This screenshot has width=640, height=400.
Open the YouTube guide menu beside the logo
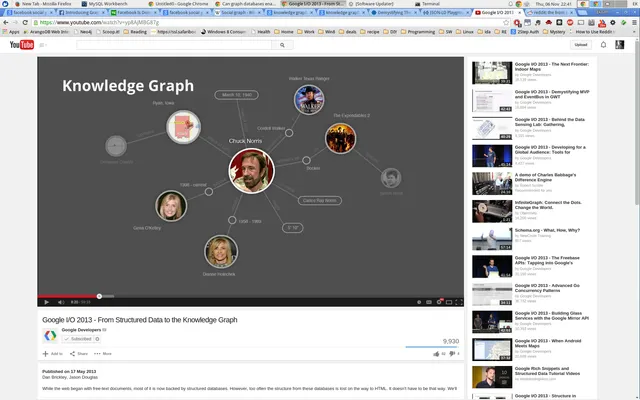pyautogui.click(x=42, y=45)
